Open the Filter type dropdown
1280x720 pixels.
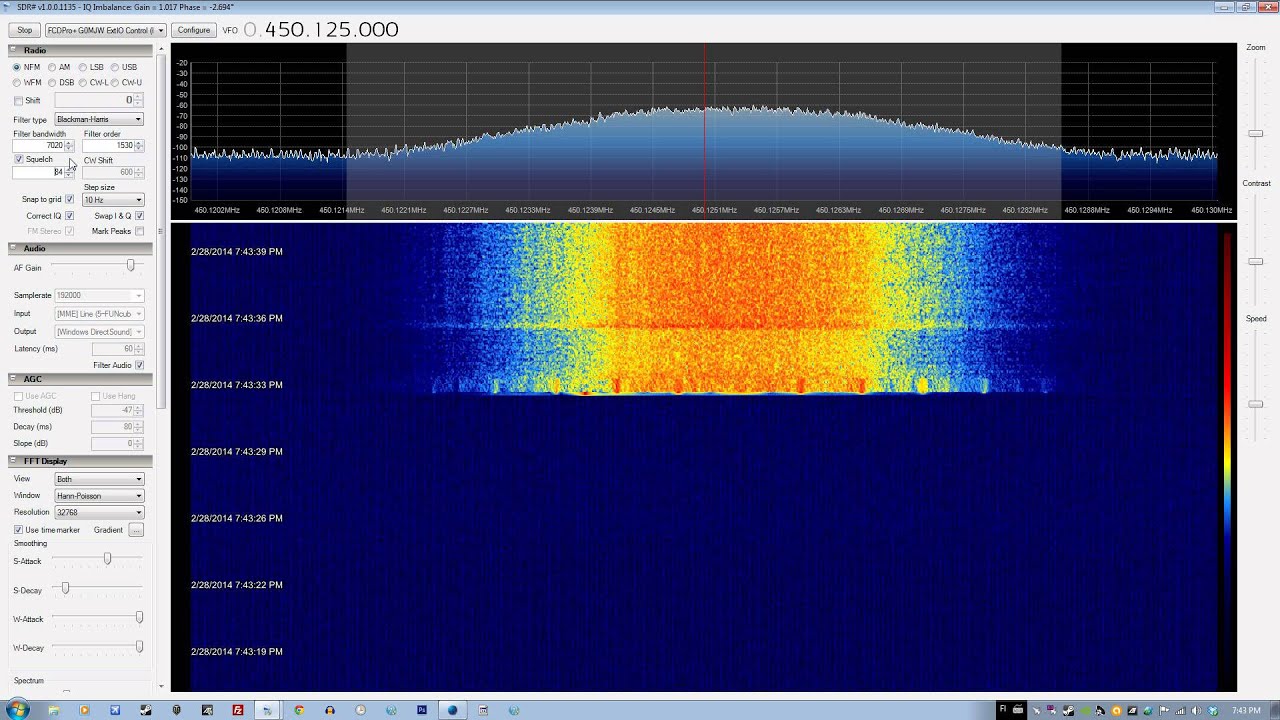point(99,119)
